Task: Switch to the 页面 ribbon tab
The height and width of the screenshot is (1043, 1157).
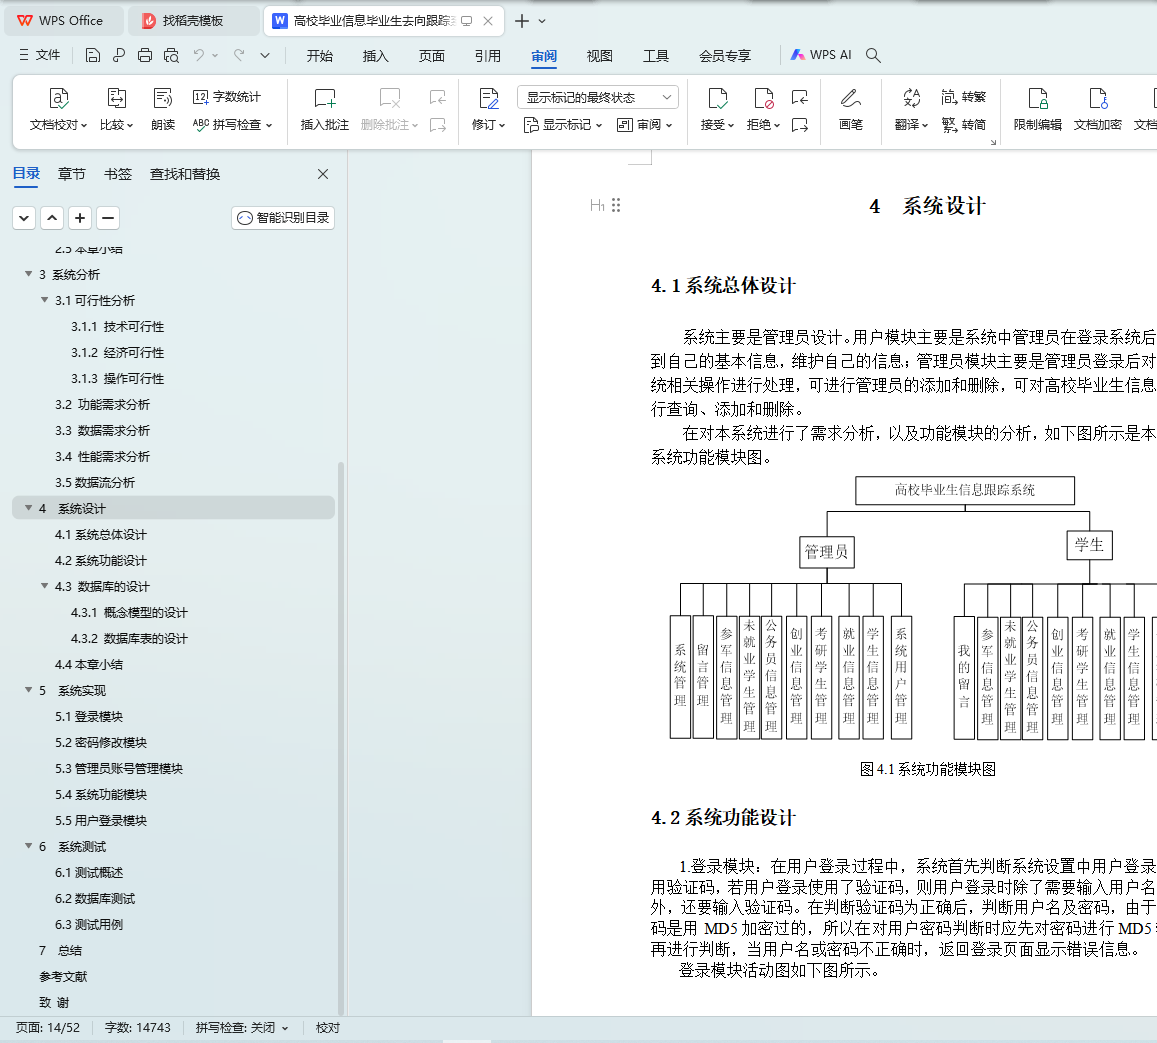Action: click(x=432, y=56)
